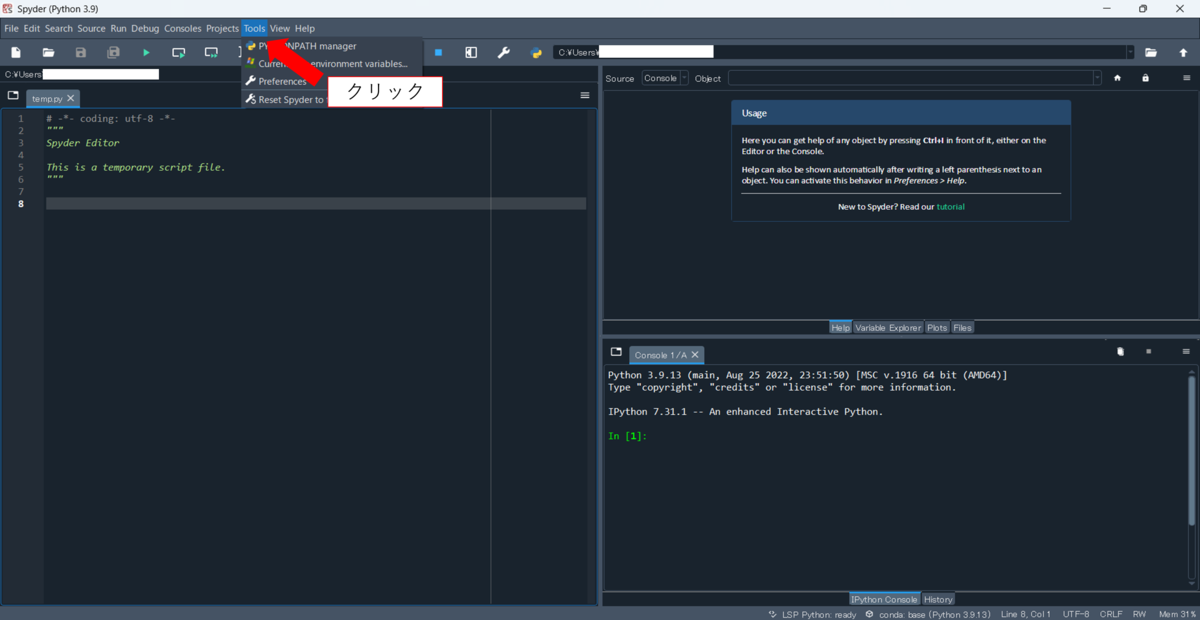1200x620 pixels.
Task: Expand the Object combo box dropdown arrow
Action: tap(1097, 78)
